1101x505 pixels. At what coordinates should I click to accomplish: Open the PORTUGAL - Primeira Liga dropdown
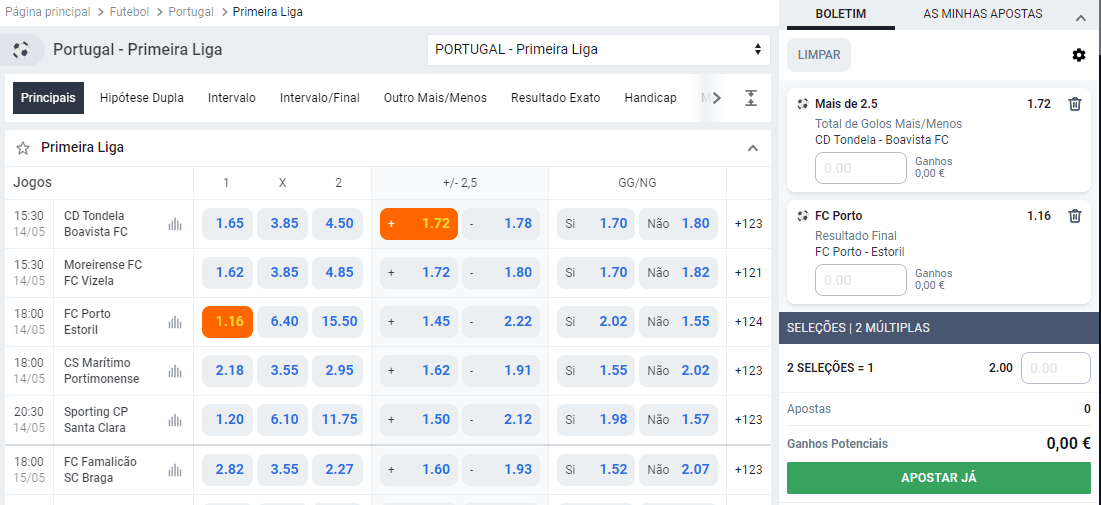pos(598,50)
